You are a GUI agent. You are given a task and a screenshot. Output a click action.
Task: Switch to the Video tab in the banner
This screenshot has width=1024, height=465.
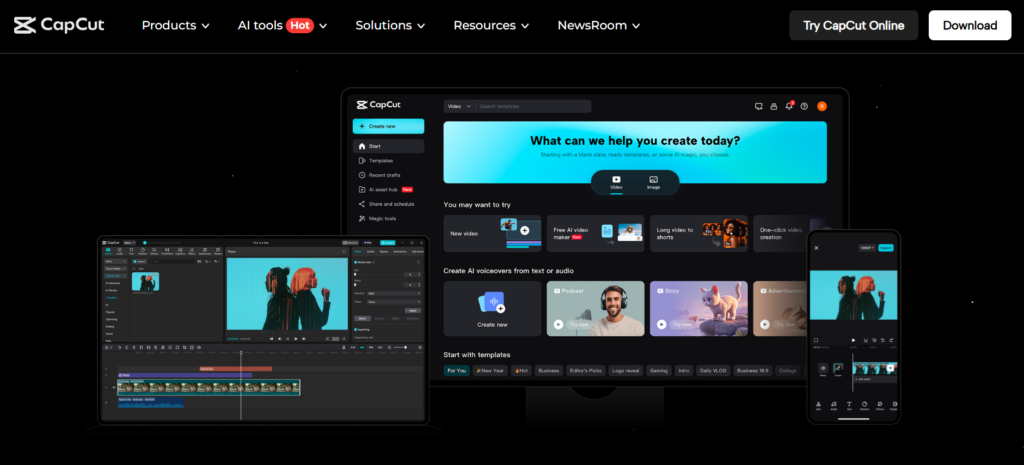coord(616,182)
